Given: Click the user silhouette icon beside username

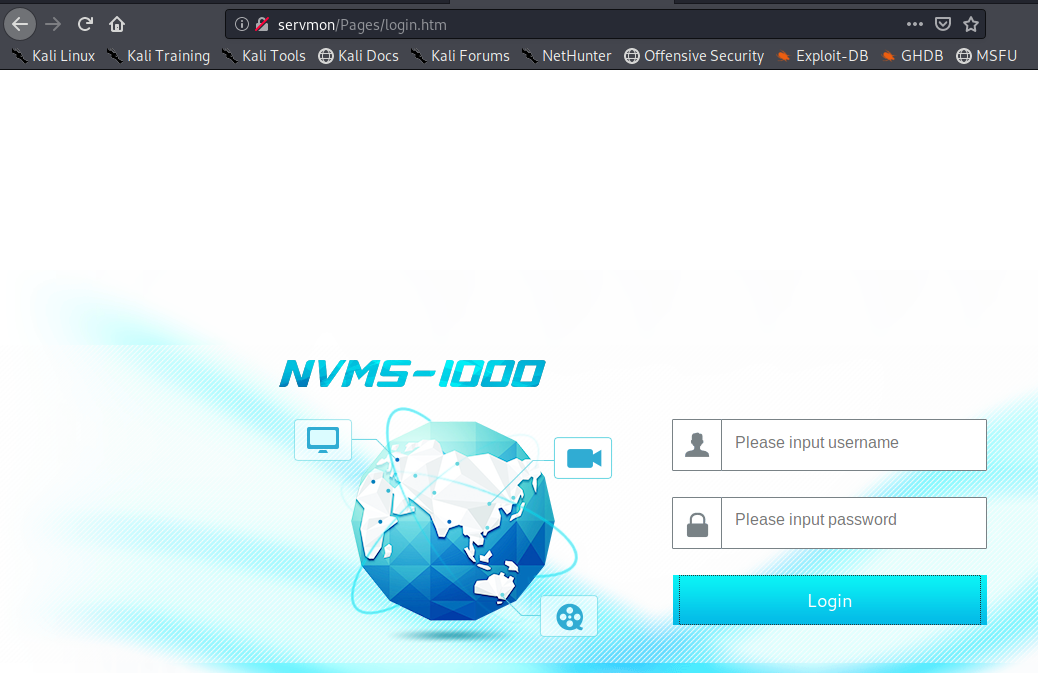Looking at the screenshot, I should [x=696, y=445].
